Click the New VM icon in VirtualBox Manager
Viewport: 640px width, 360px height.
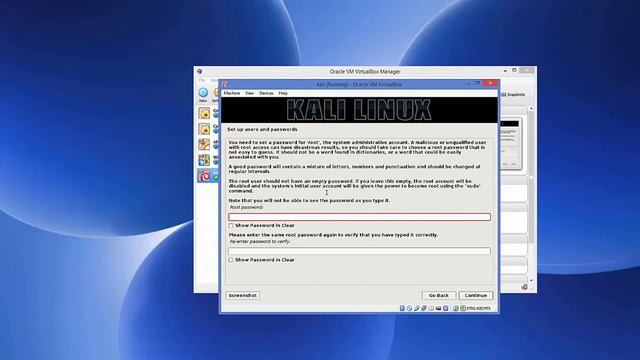[x=203, y=93]
